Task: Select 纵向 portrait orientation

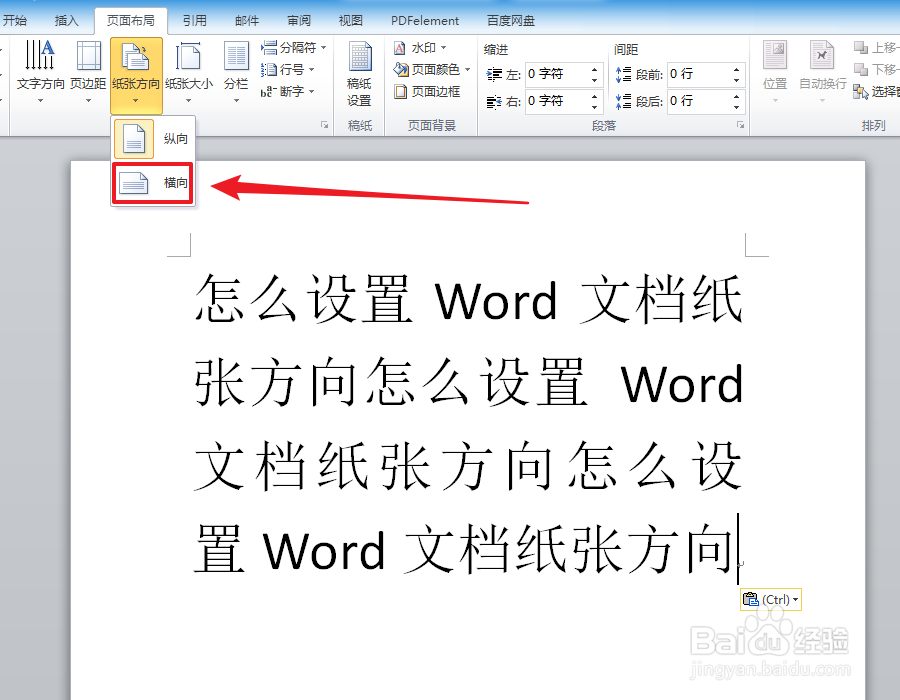Action: click(153, 139)
